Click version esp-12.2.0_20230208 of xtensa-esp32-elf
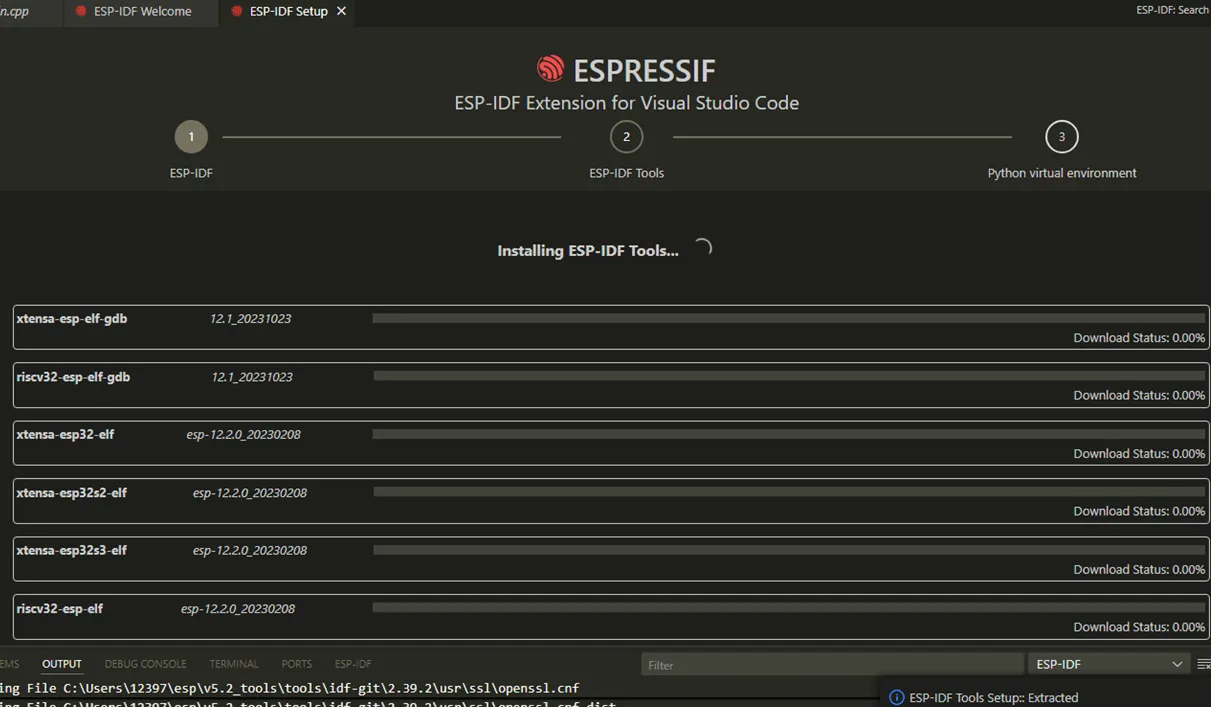Image resolution: width=1211 pixels, height=707 pixels. 243,435
